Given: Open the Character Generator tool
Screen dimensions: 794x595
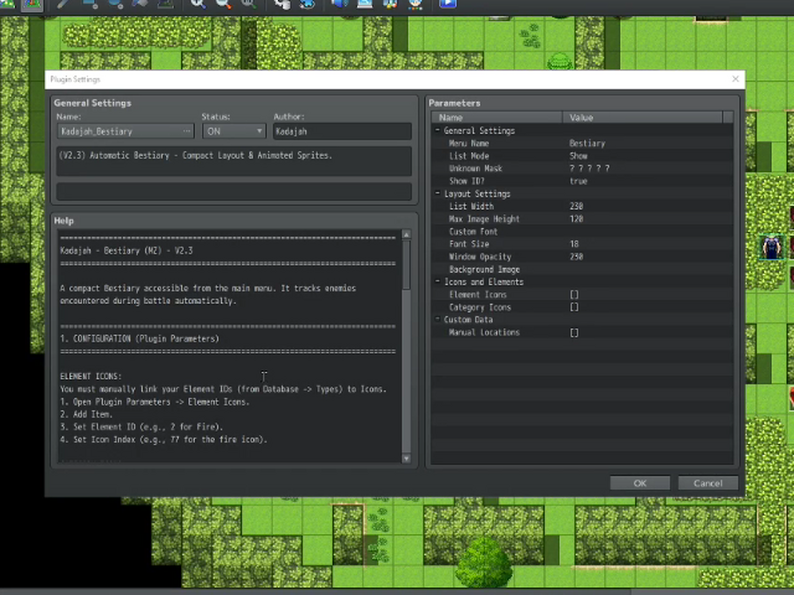Looking at the screenshot, I should [415, 4].
